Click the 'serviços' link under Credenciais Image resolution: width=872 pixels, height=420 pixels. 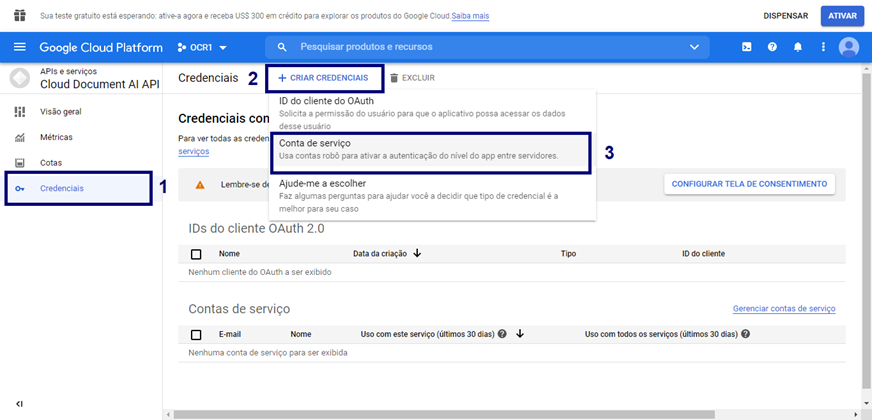click(x=194, y=151)
